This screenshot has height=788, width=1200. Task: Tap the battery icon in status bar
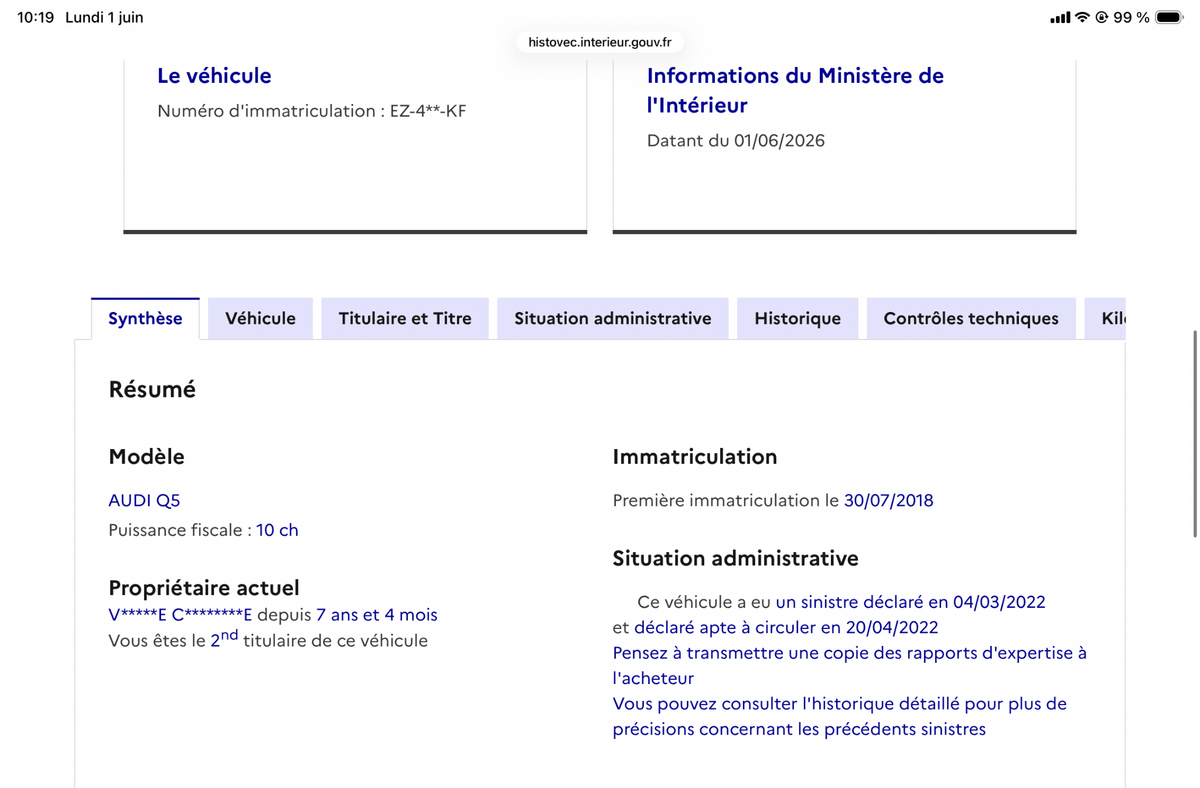[x=1168, y=17]
